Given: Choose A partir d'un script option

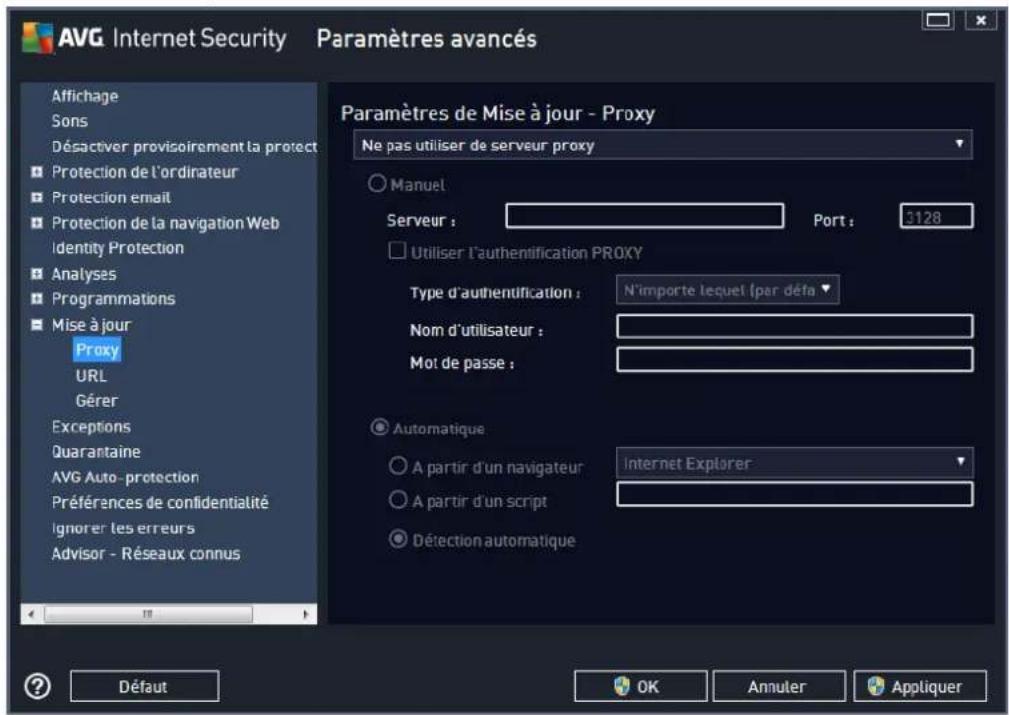Looking at the screenshot, I should (398, 499).
